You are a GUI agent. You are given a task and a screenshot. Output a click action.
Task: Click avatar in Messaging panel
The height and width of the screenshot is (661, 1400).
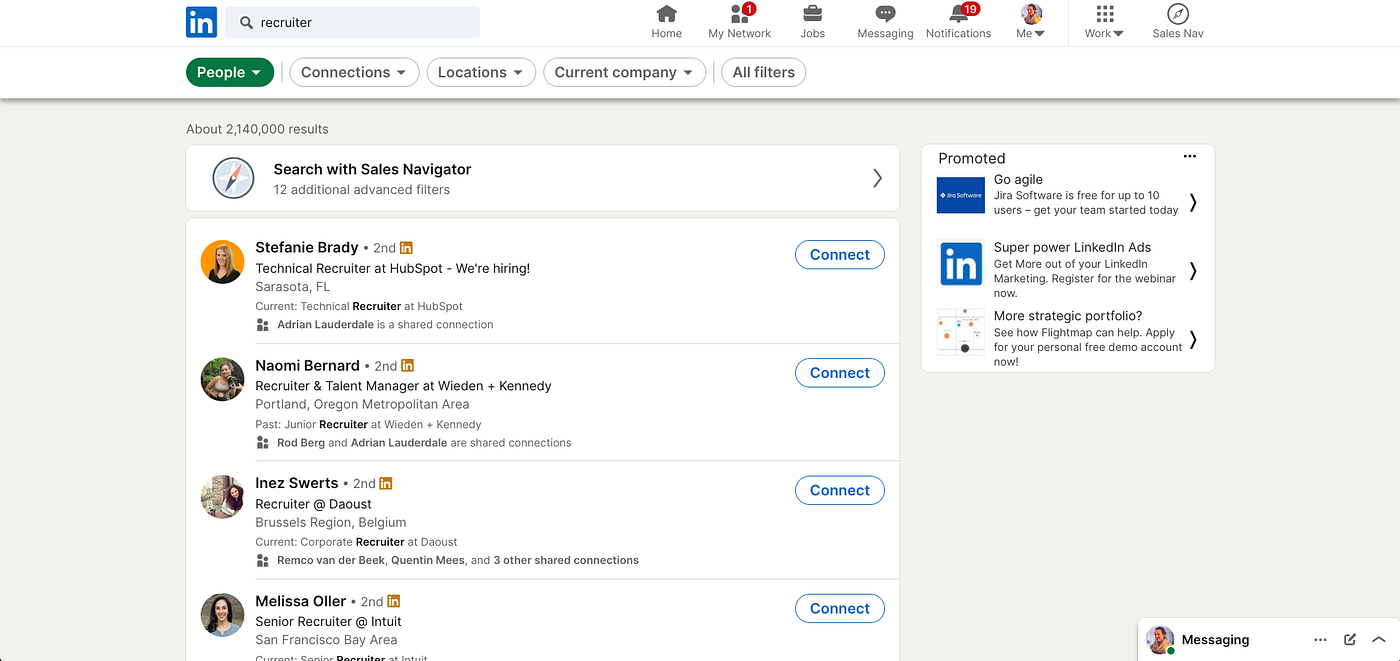(x=1160, y=640)
